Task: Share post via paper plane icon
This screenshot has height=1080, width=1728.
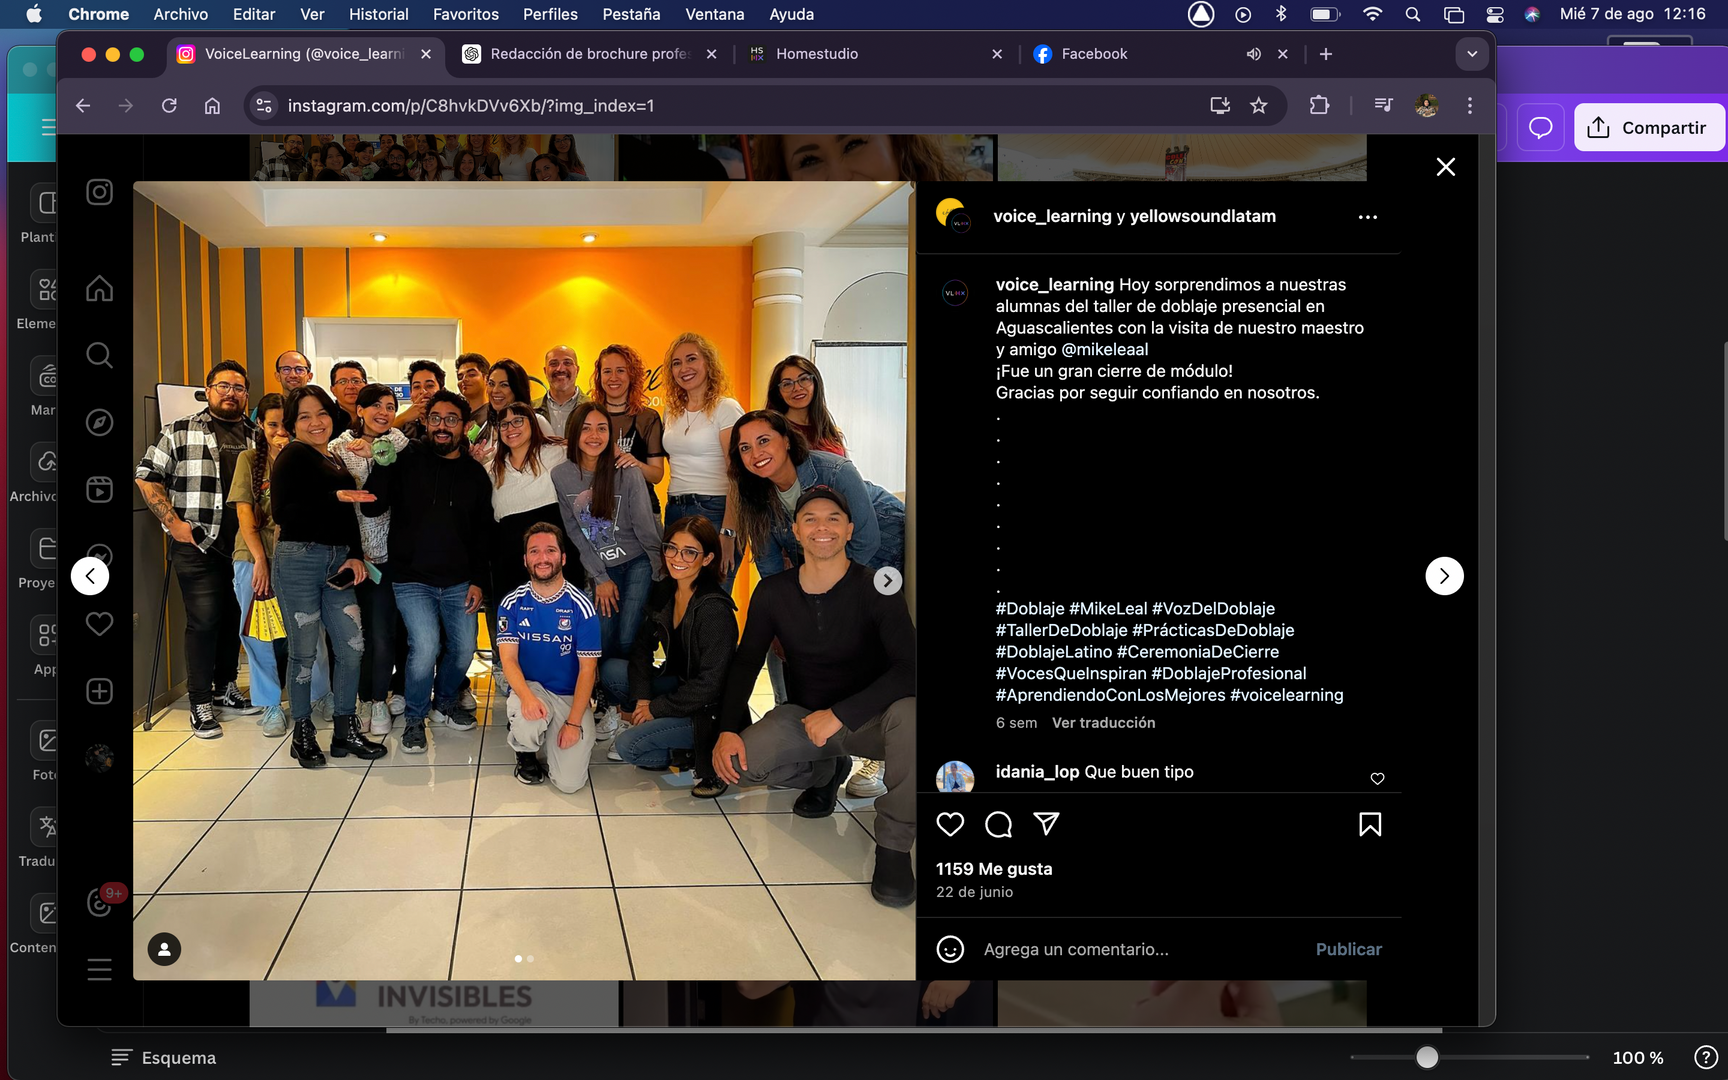Action: [x=1046, y=824]
